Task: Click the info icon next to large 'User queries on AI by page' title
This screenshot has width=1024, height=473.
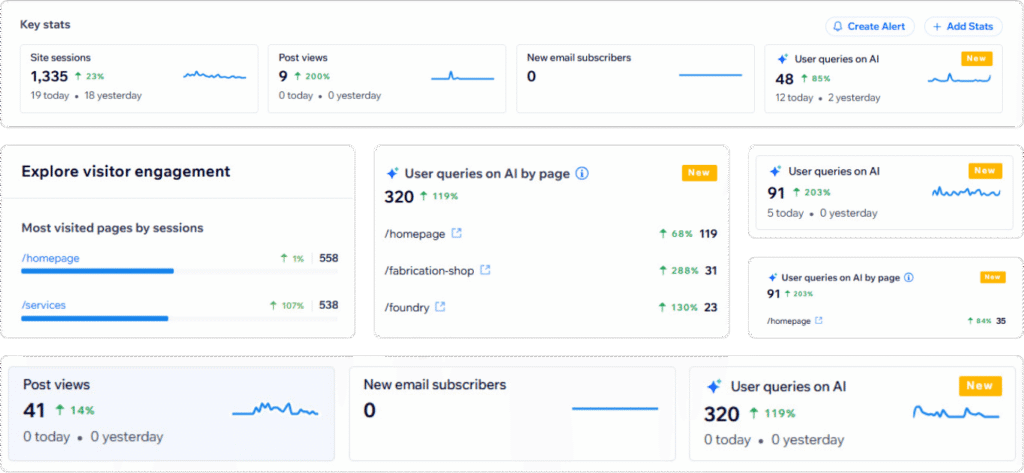Action: pyautogui.click(x=582, y=173)
